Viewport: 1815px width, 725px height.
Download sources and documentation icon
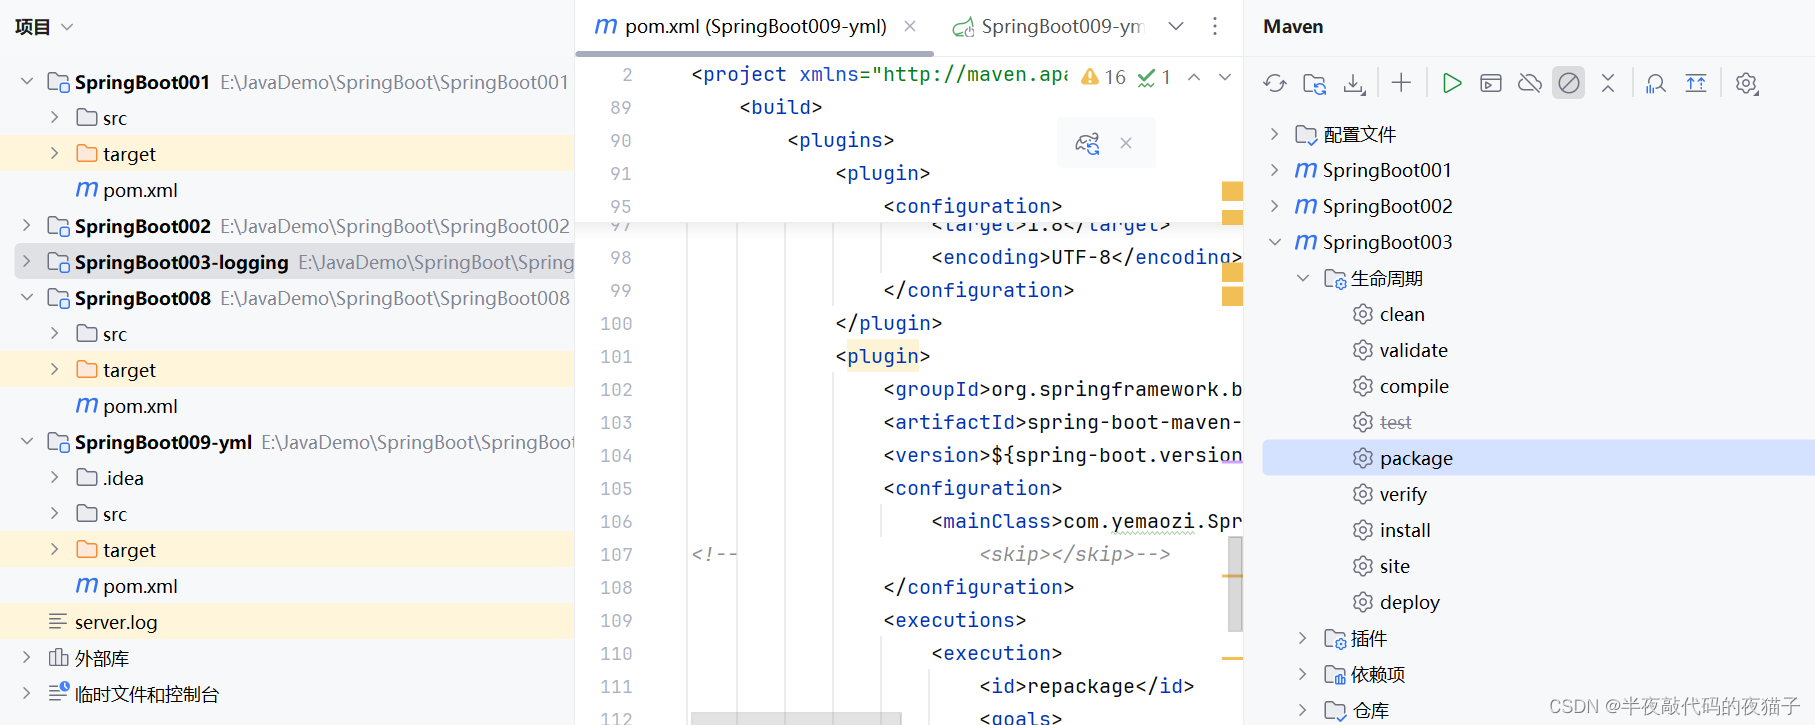tap(1354, 84)
